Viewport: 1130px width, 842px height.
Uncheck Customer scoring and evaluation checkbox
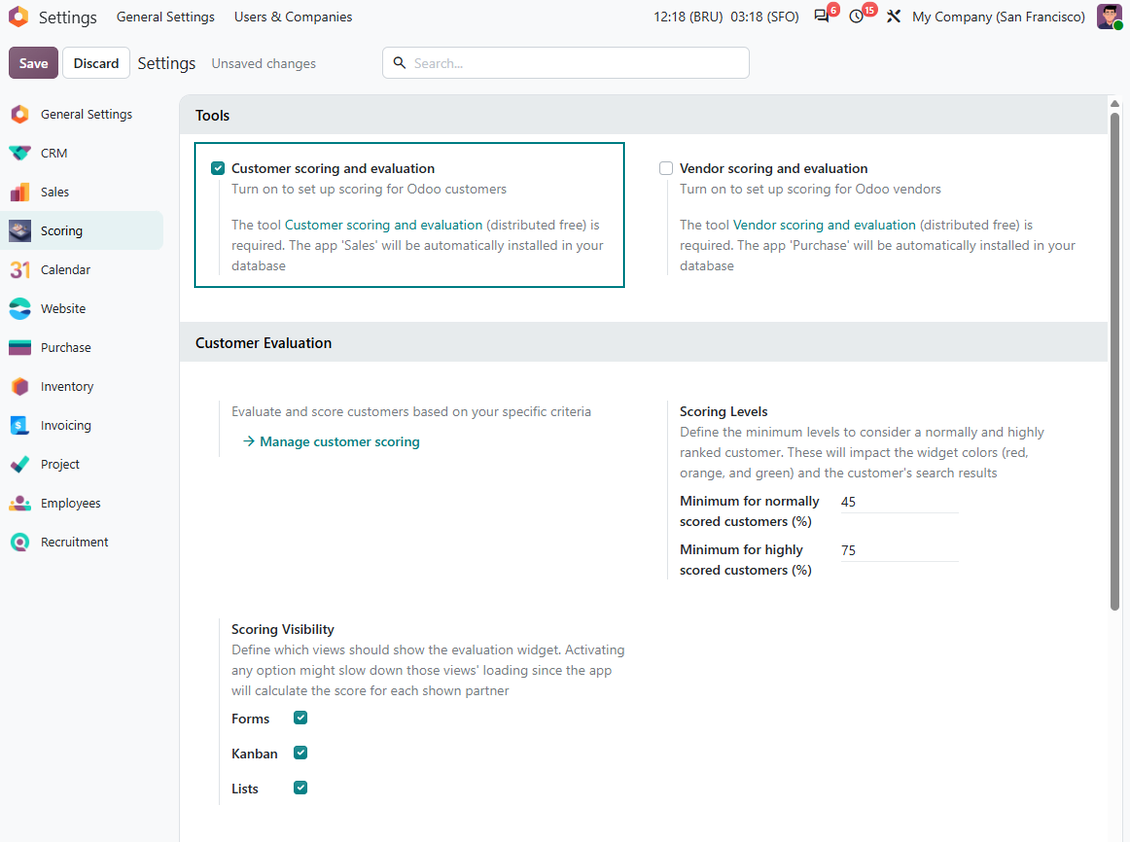(218, 168)
